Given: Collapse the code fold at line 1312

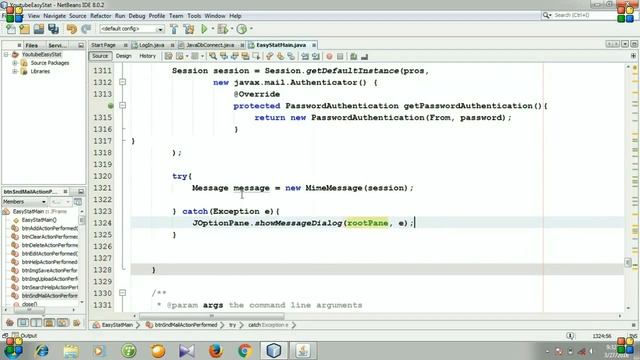Looking at the screenshot, I should coord(122,82).
